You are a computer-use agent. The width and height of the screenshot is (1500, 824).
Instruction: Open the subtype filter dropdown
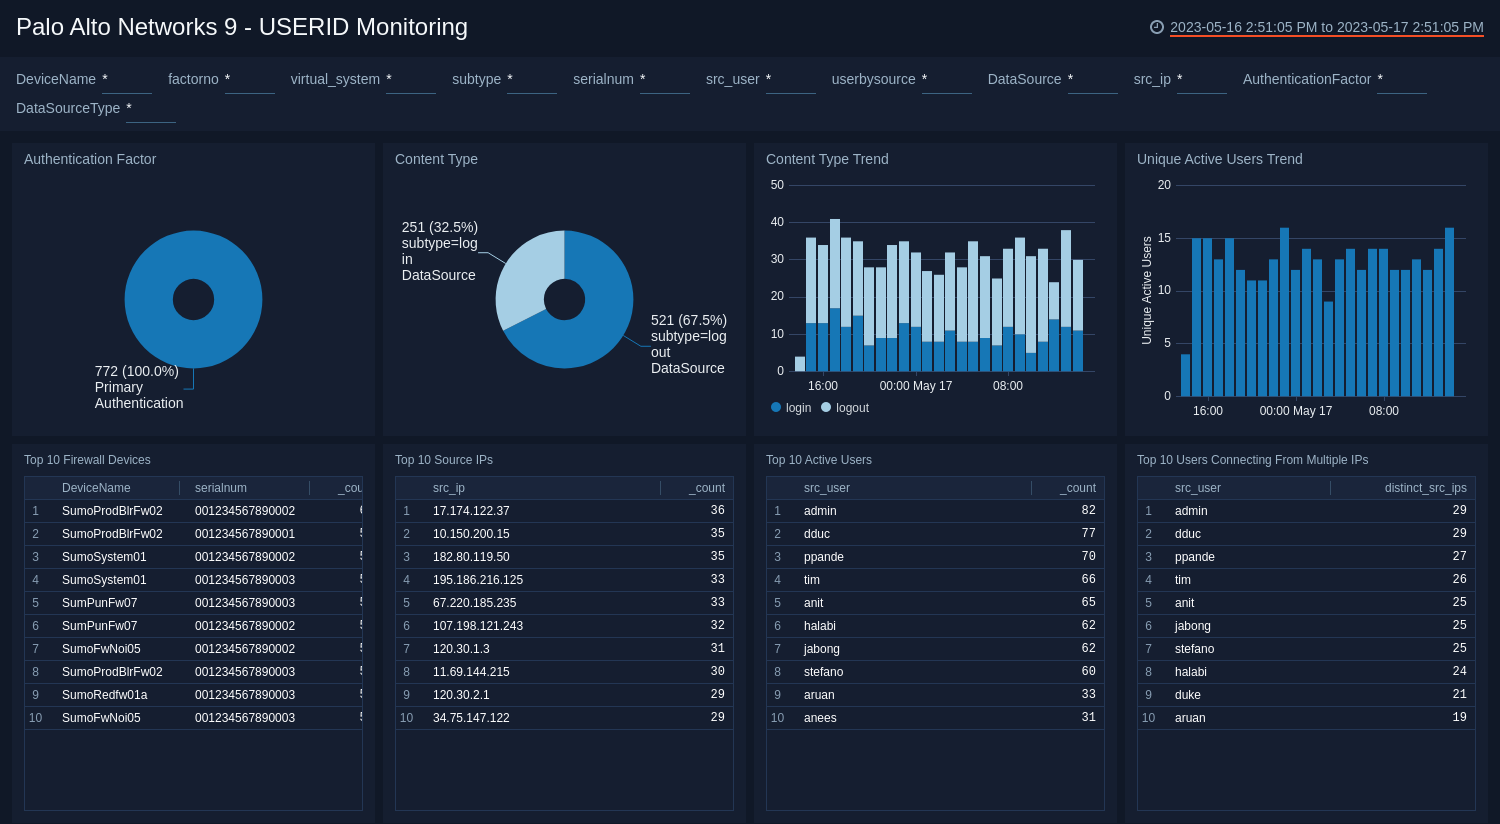point(532,84)
